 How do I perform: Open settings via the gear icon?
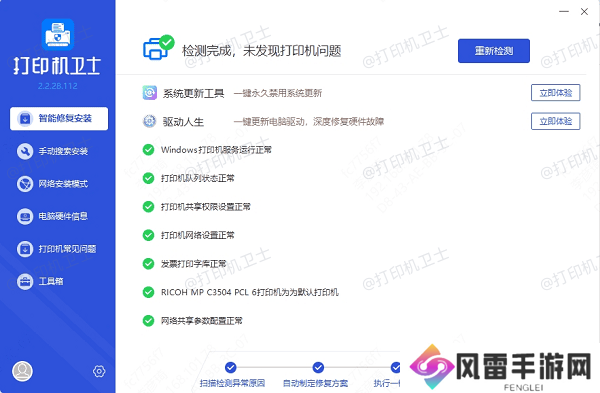tap(99, 371)
